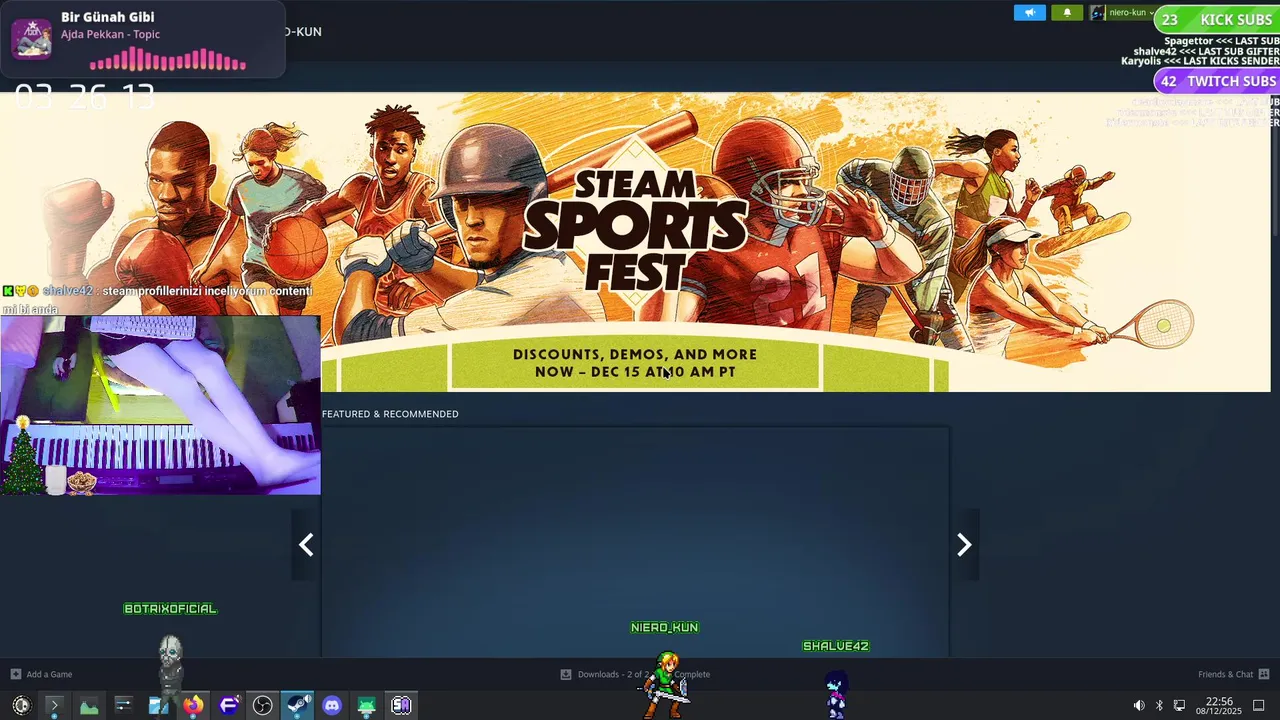
Task: Switch to OBS Studio in taskbar
Action: 263,705
